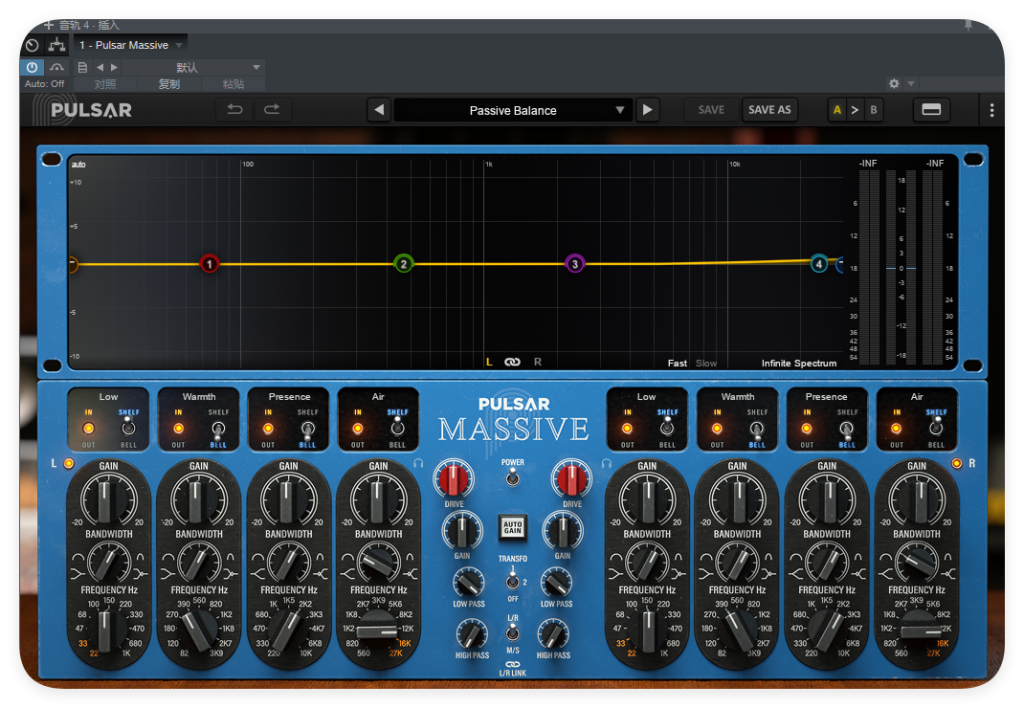Screen dimensions: 1024x708
Task: Open the three-dot options menu
Action: (991, 110)
